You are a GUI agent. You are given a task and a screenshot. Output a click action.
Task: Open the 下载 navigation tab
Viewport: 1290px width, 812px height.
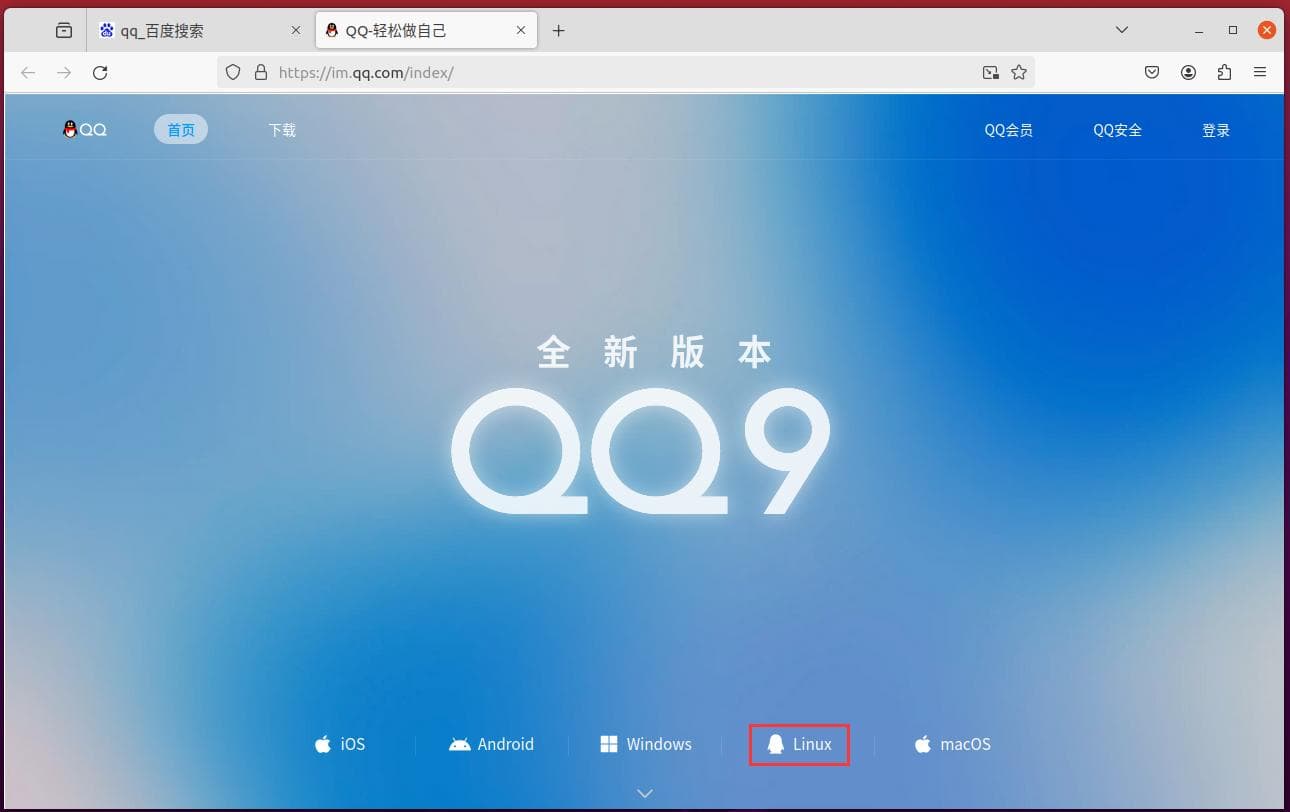(x=282, y=130)
